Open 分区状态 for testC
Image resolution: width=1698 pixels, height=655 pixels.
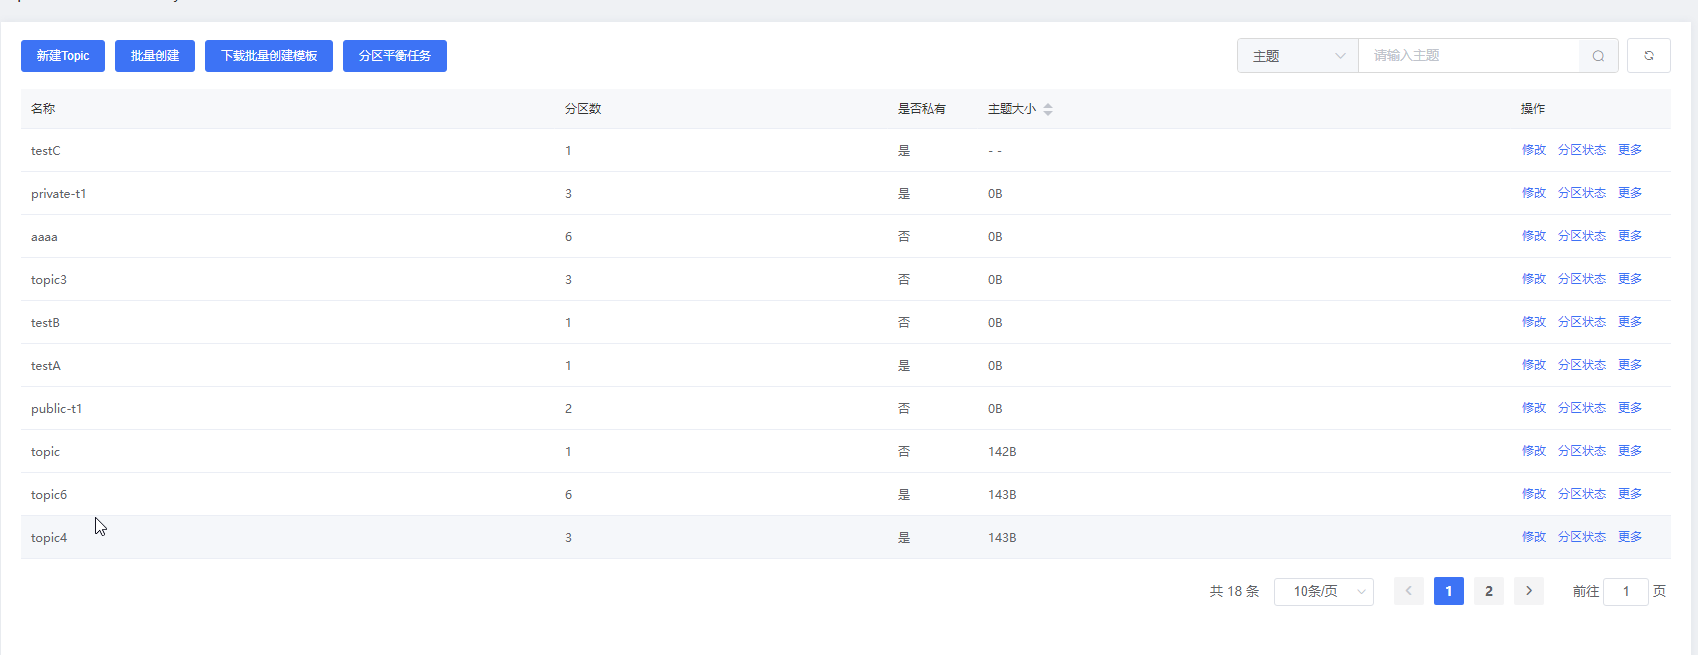[1582, 150]
